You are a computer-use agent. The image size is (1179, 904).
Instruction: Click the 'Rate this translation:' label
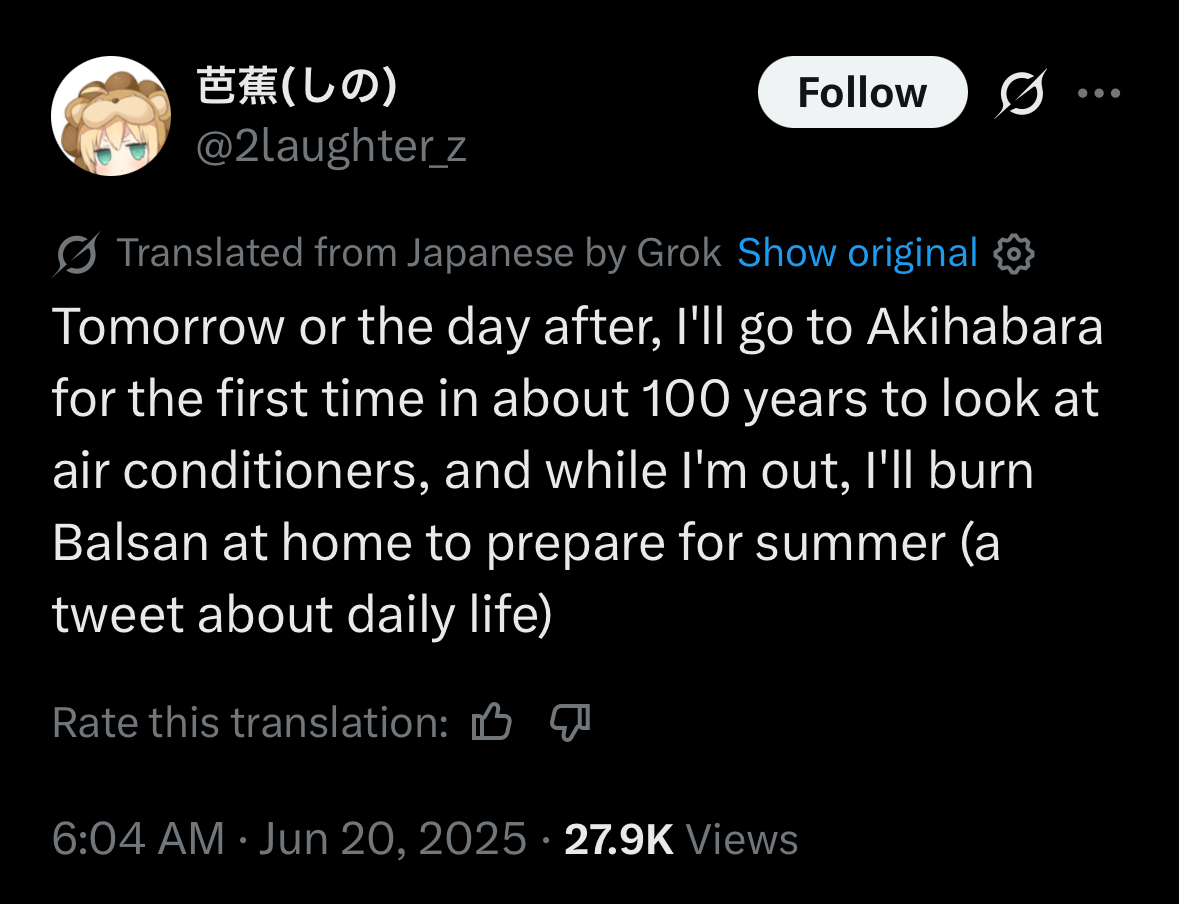[250, 722]
